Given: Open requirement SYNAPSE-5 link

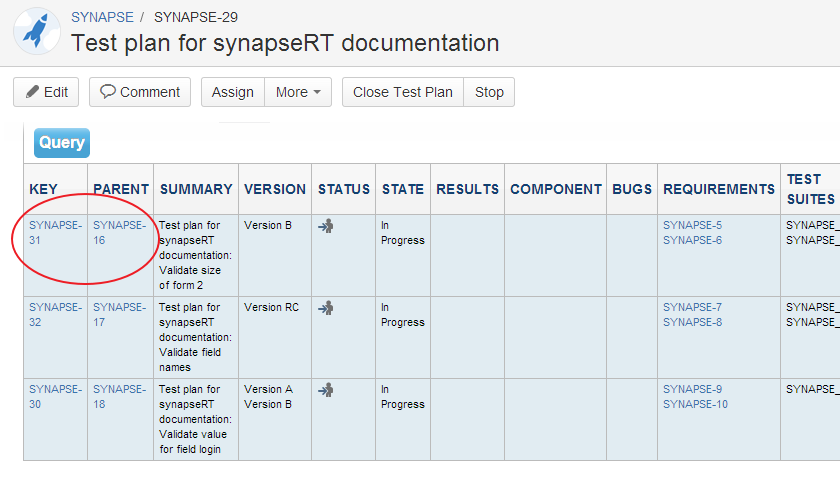Looking at the screenshot, I should coord(692,225).
